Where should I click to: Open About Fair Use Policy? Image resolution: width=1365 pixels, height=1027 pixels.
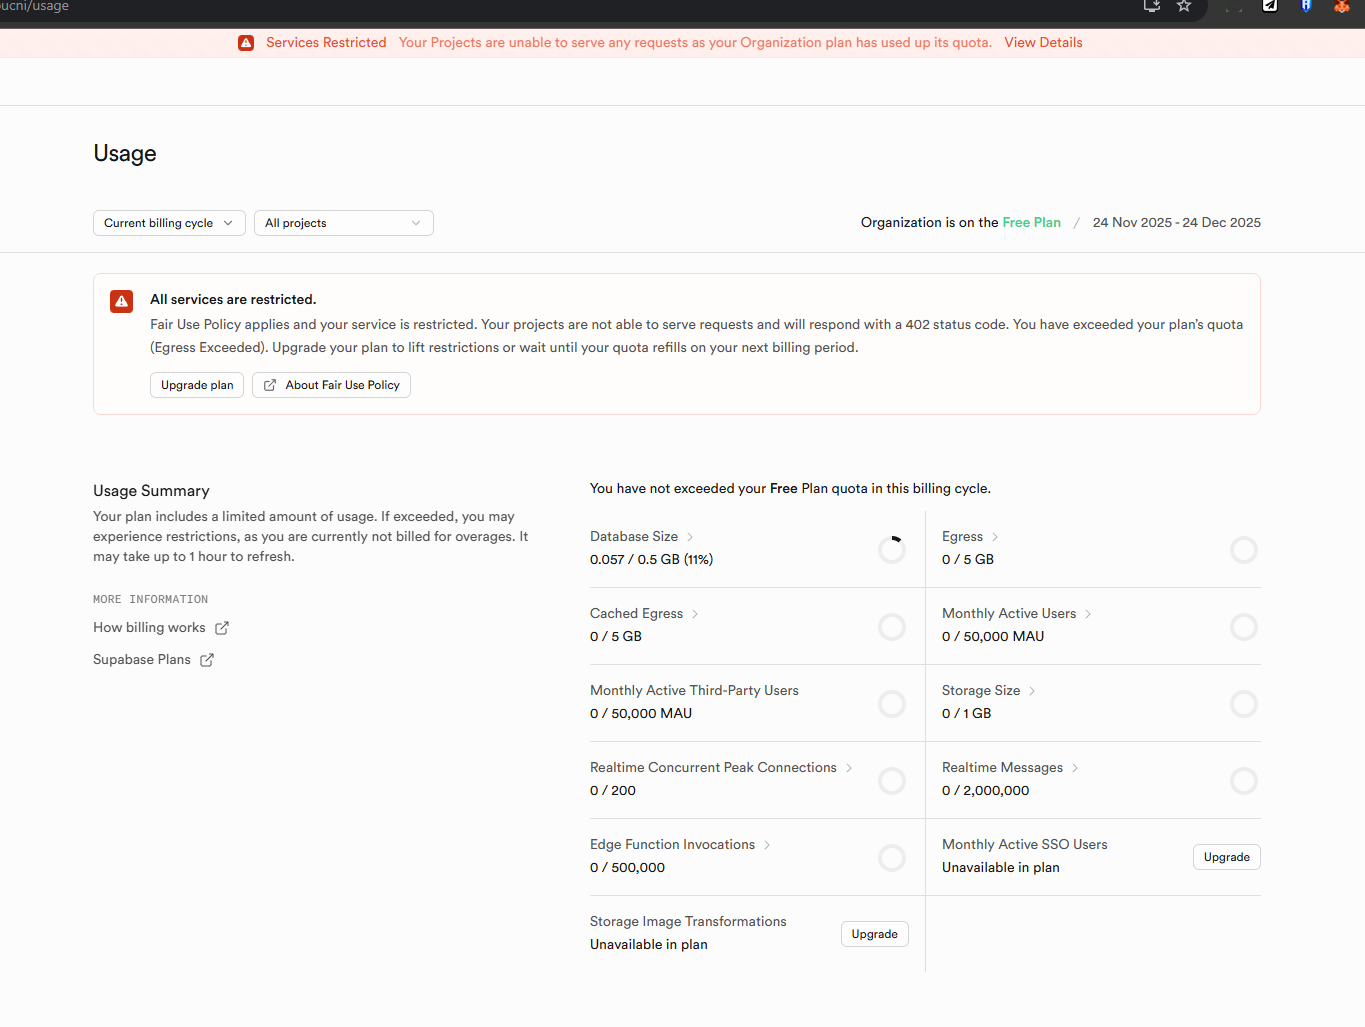331,385
